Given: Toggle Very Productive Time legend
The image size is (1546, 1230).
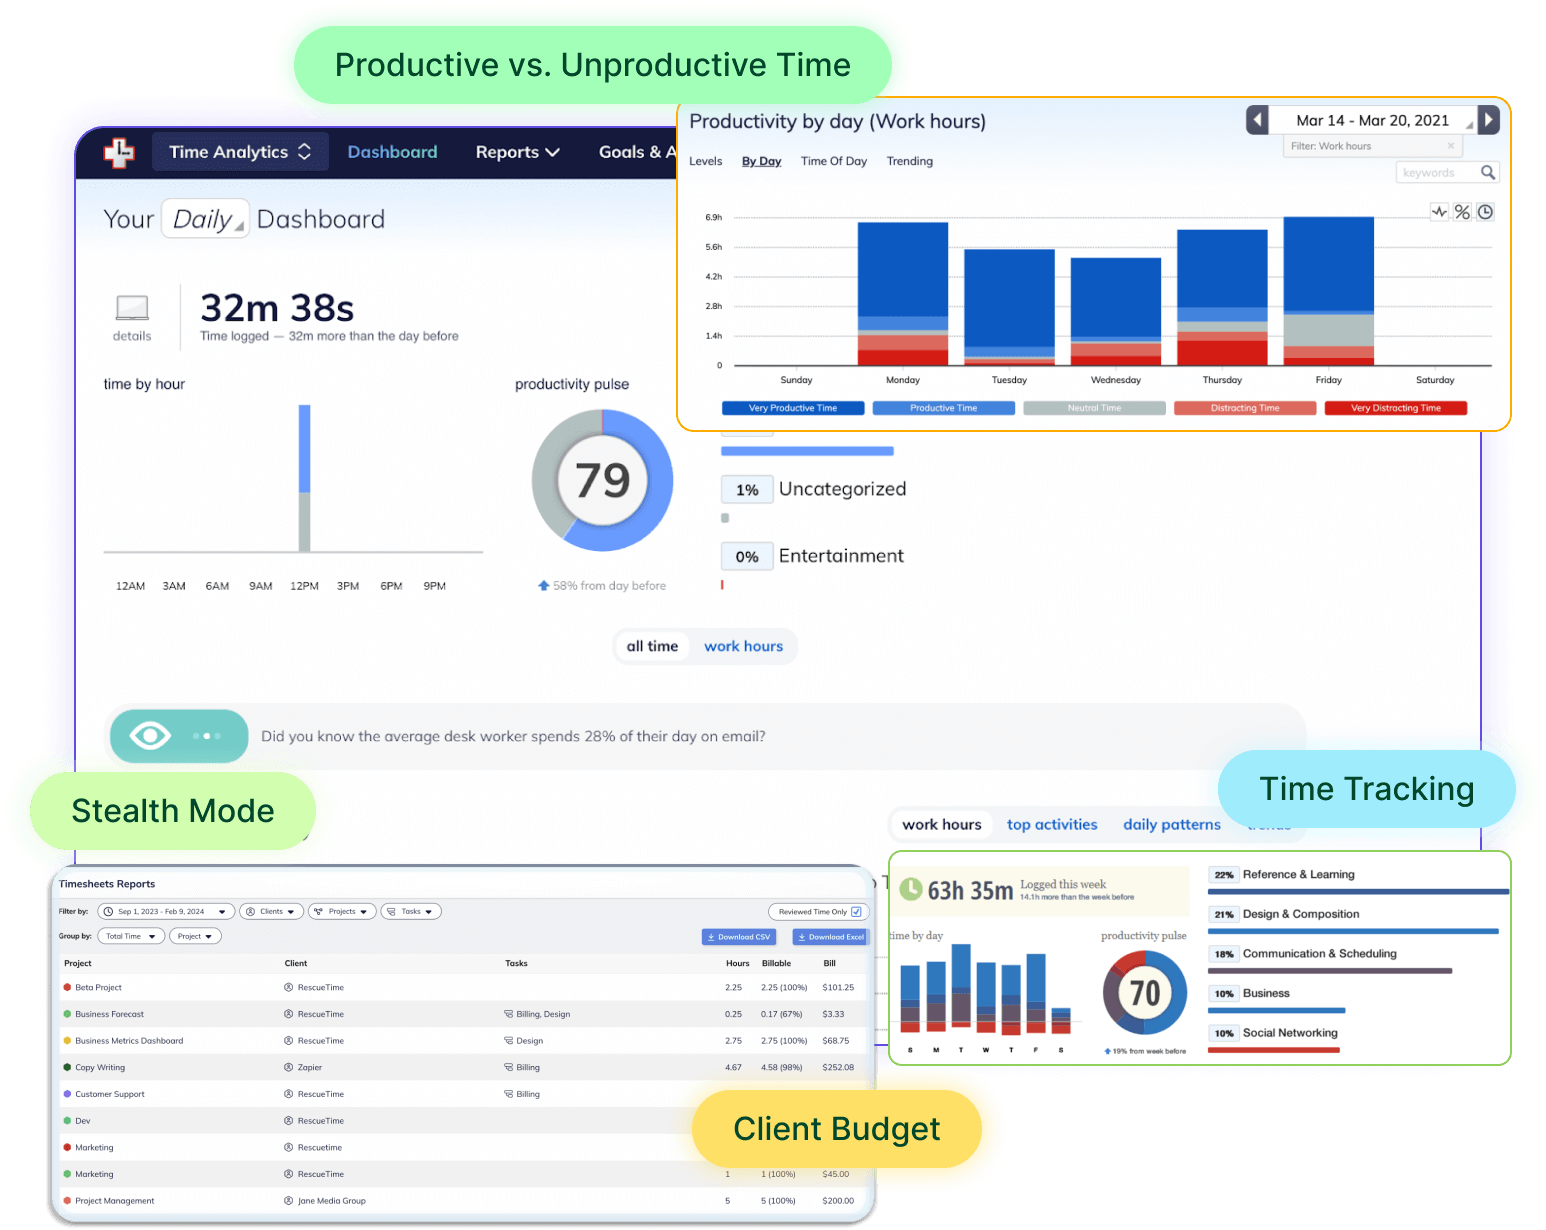Looking at the screenshot, I should point(793,408).
